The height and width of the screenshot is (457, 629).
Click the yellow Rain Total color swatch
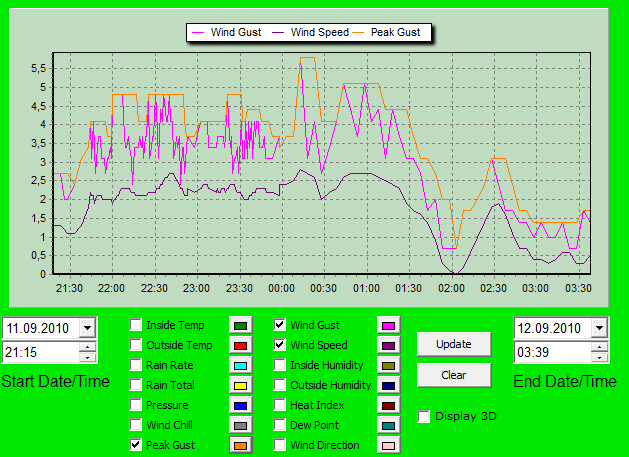(x=239, y=385)
